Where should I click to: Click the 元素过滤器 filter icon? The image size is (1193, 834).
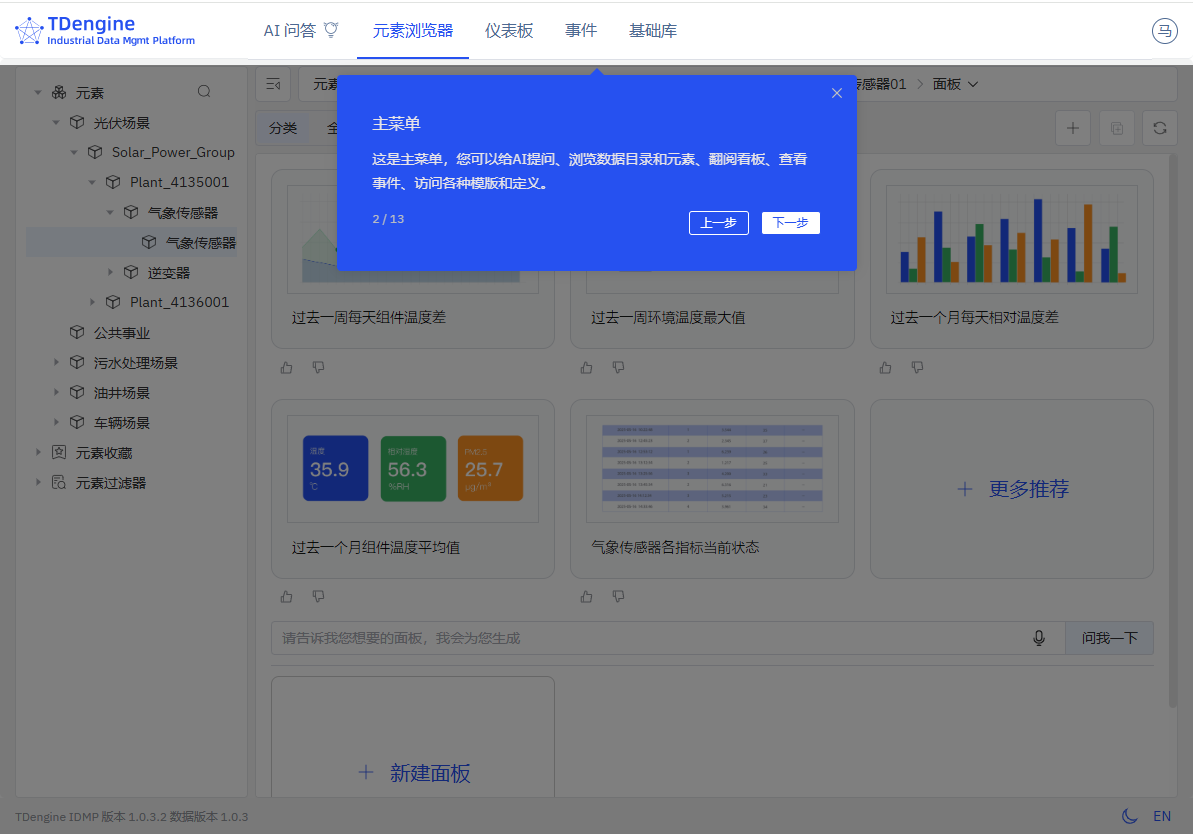[x=59, y=482]
